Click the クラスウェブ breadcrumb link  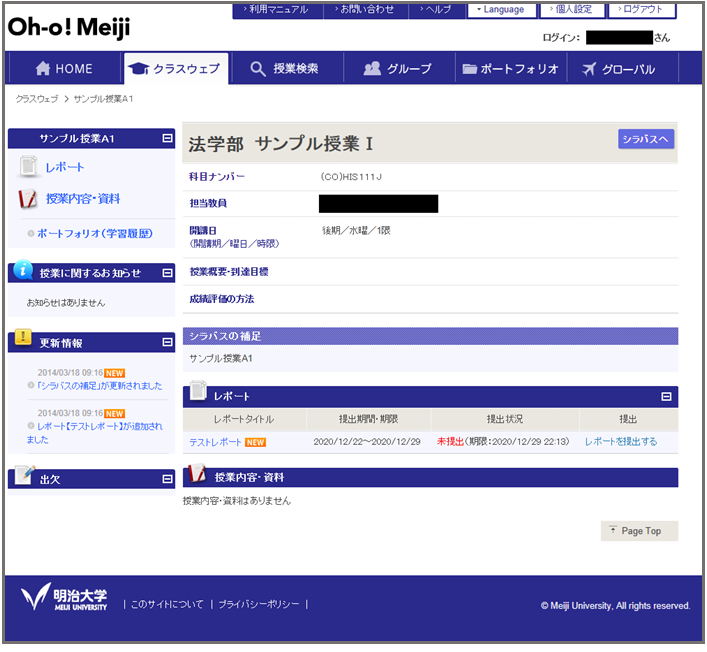point(37,99)
